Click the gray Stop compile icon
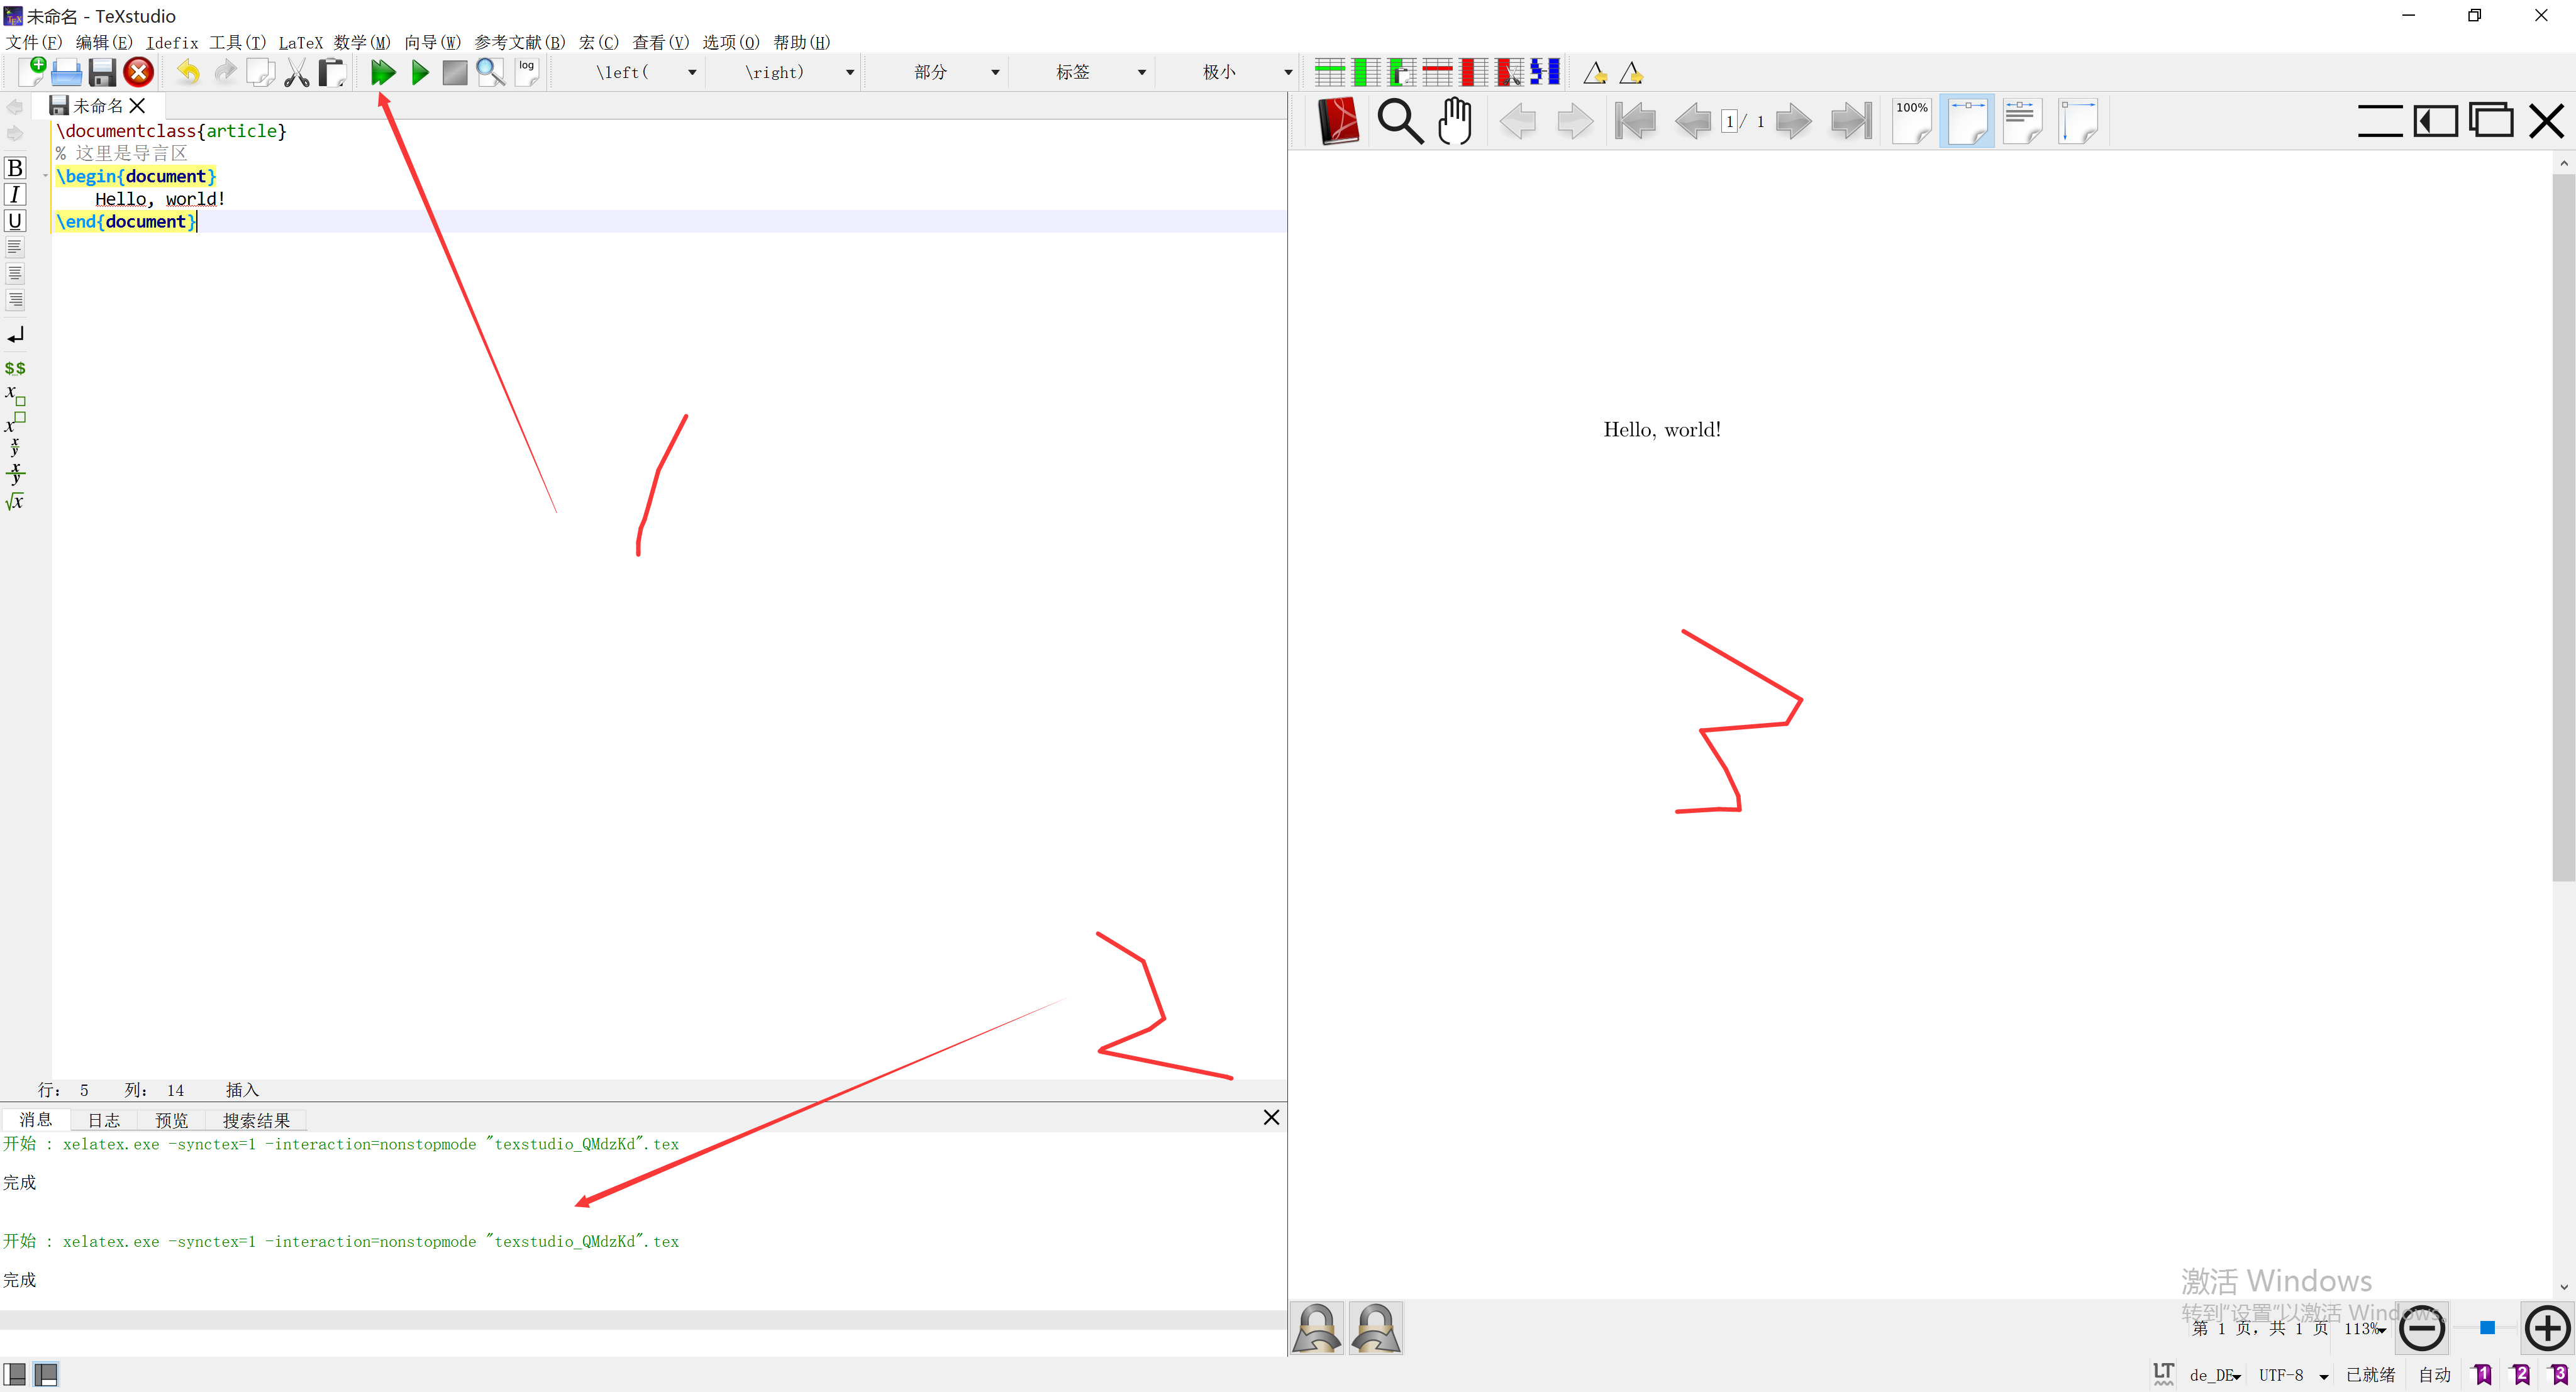Image resolution: width=2576 pixels, height=1392 pixels. click(x=455, y=72)
